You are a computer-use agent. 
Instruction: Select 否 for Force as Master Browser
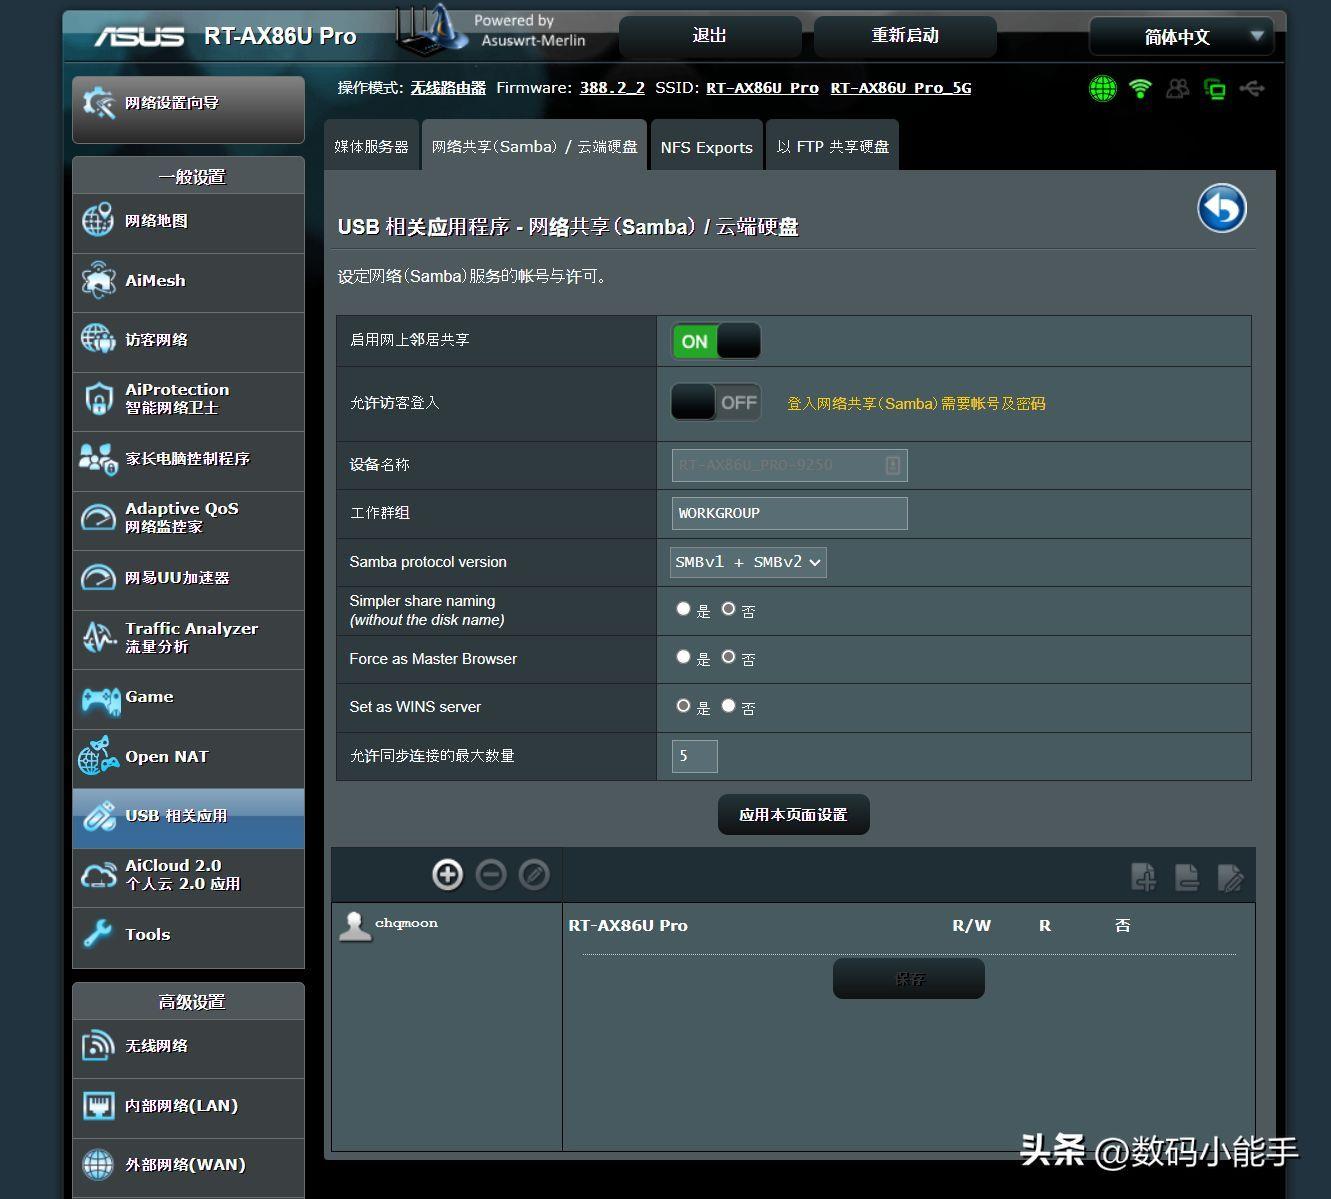click(x=728, y=656)
